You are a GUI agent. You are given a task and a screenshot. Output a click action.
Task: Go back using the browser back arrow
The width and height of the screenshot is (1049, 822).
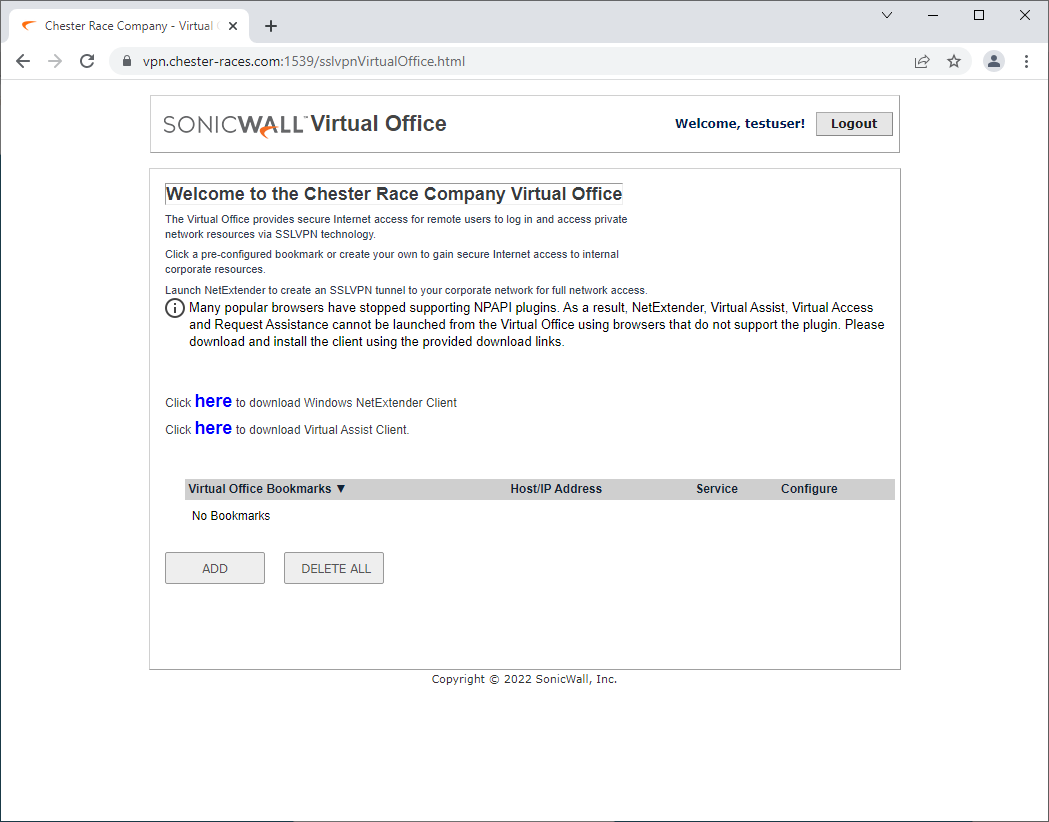[x=23, y=62]
